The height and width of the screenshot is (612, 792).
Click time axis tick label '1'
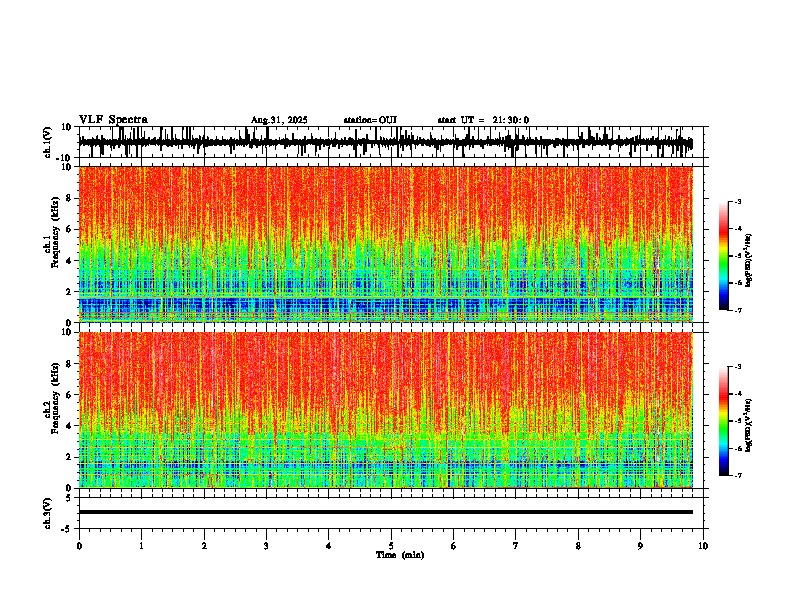click(141, 546)
